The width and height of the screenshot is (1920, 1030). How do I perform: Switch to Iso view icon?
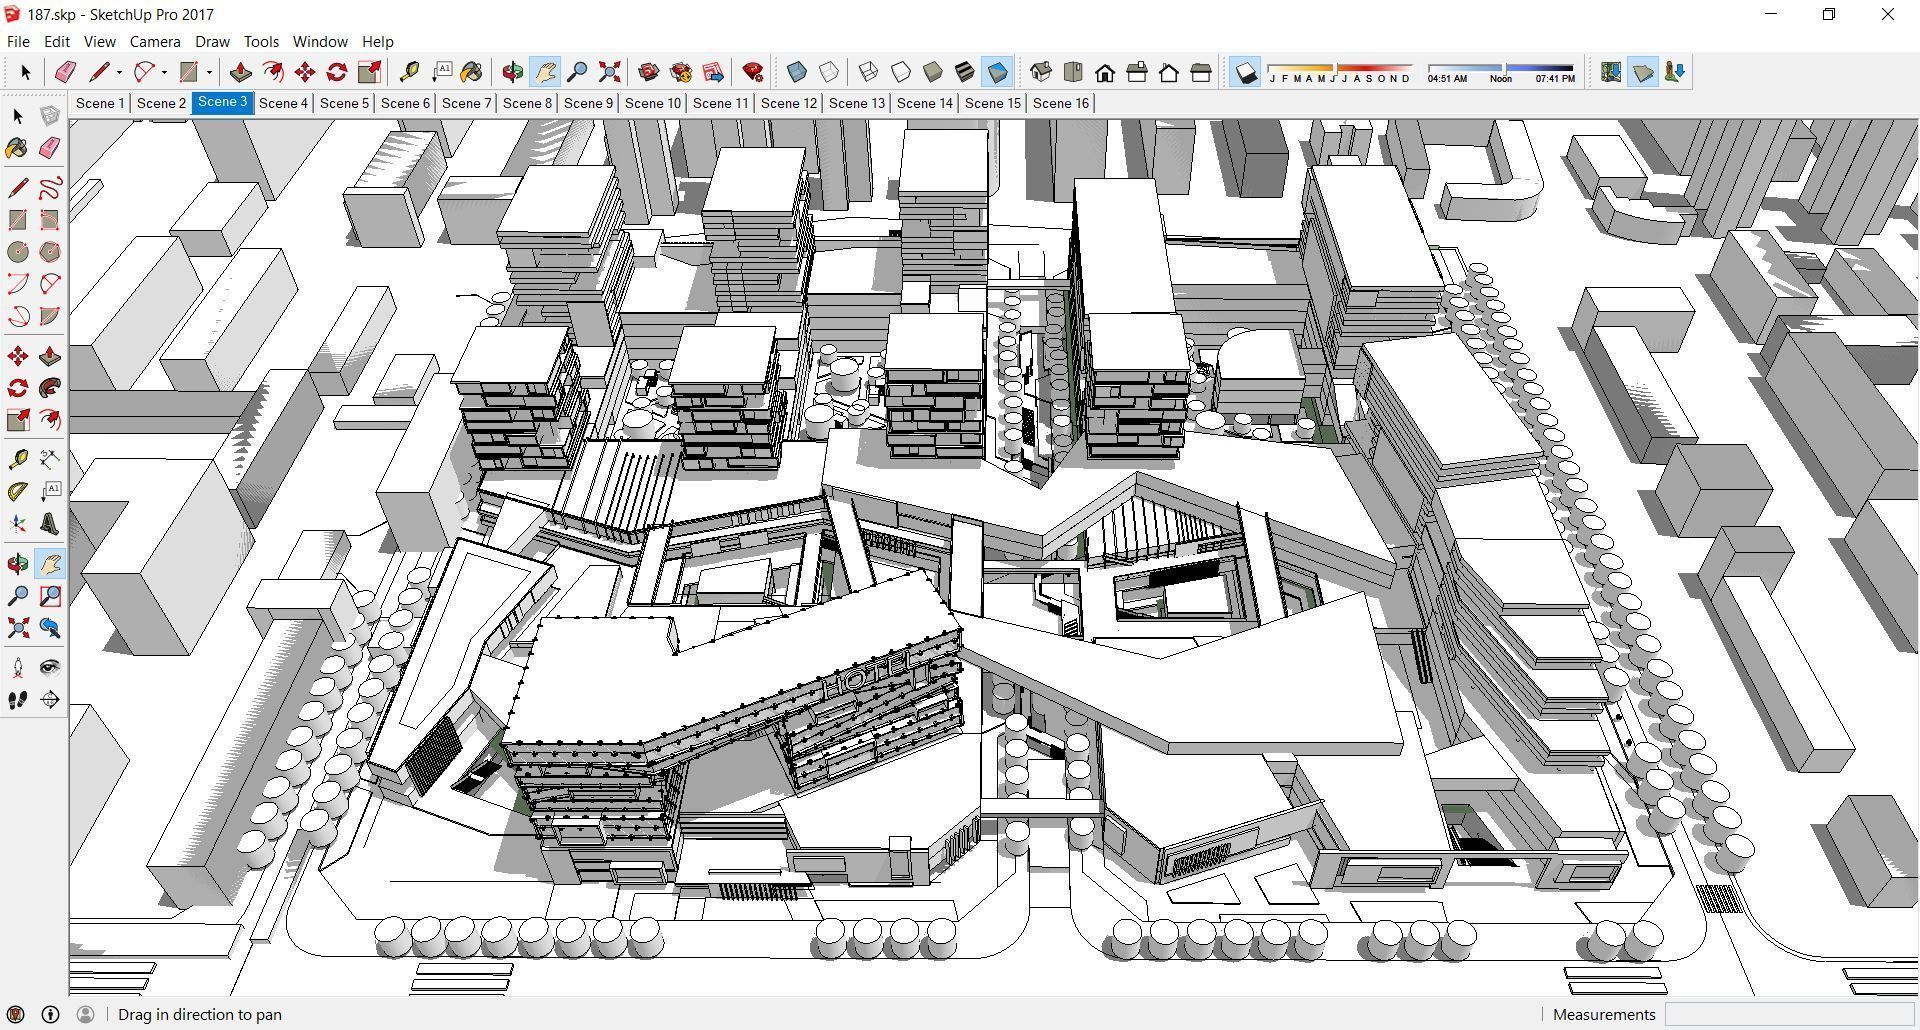click(x=1041, y=72)
